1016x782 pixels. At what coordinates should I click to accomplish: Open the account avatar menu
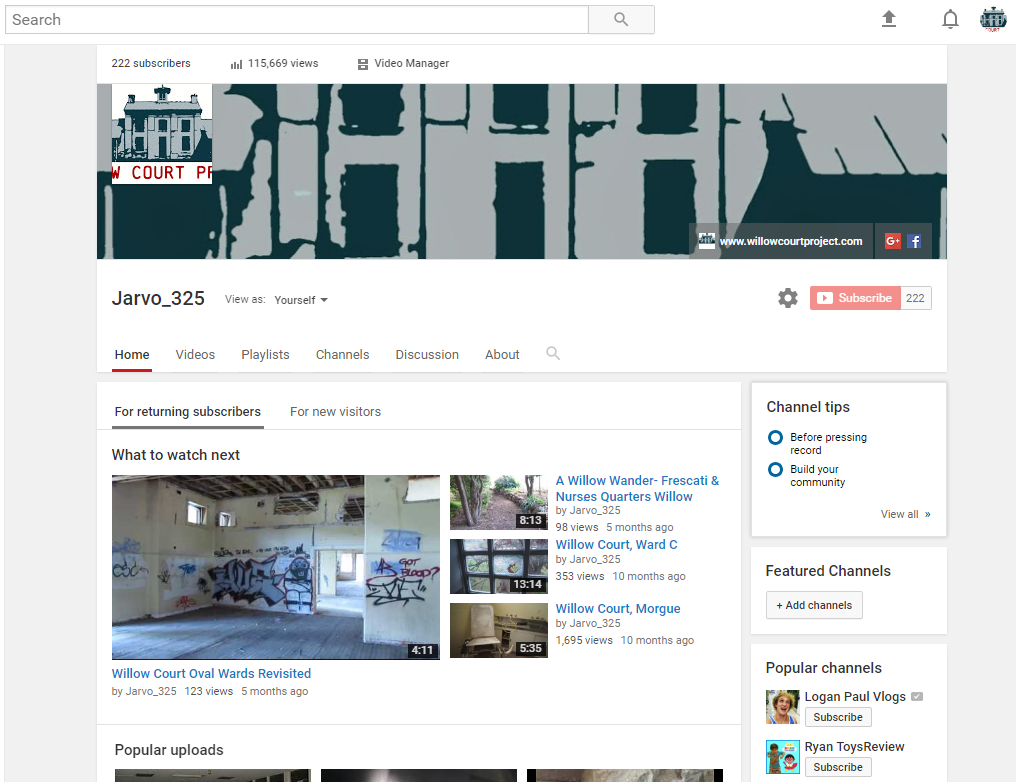993,19
